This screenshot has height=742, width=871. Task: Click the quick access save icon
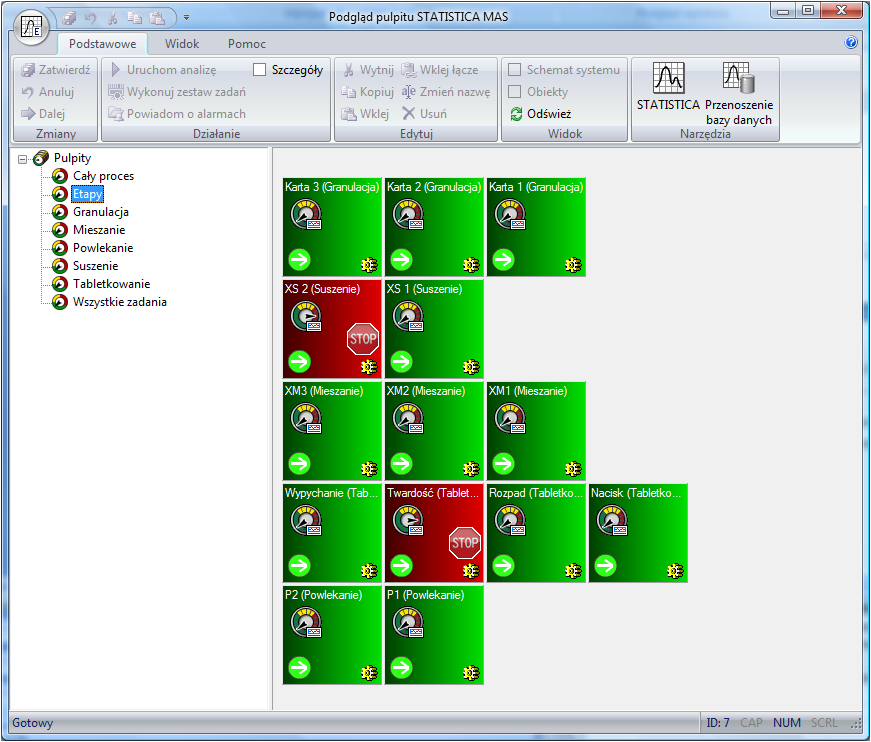tap(69, 18)
